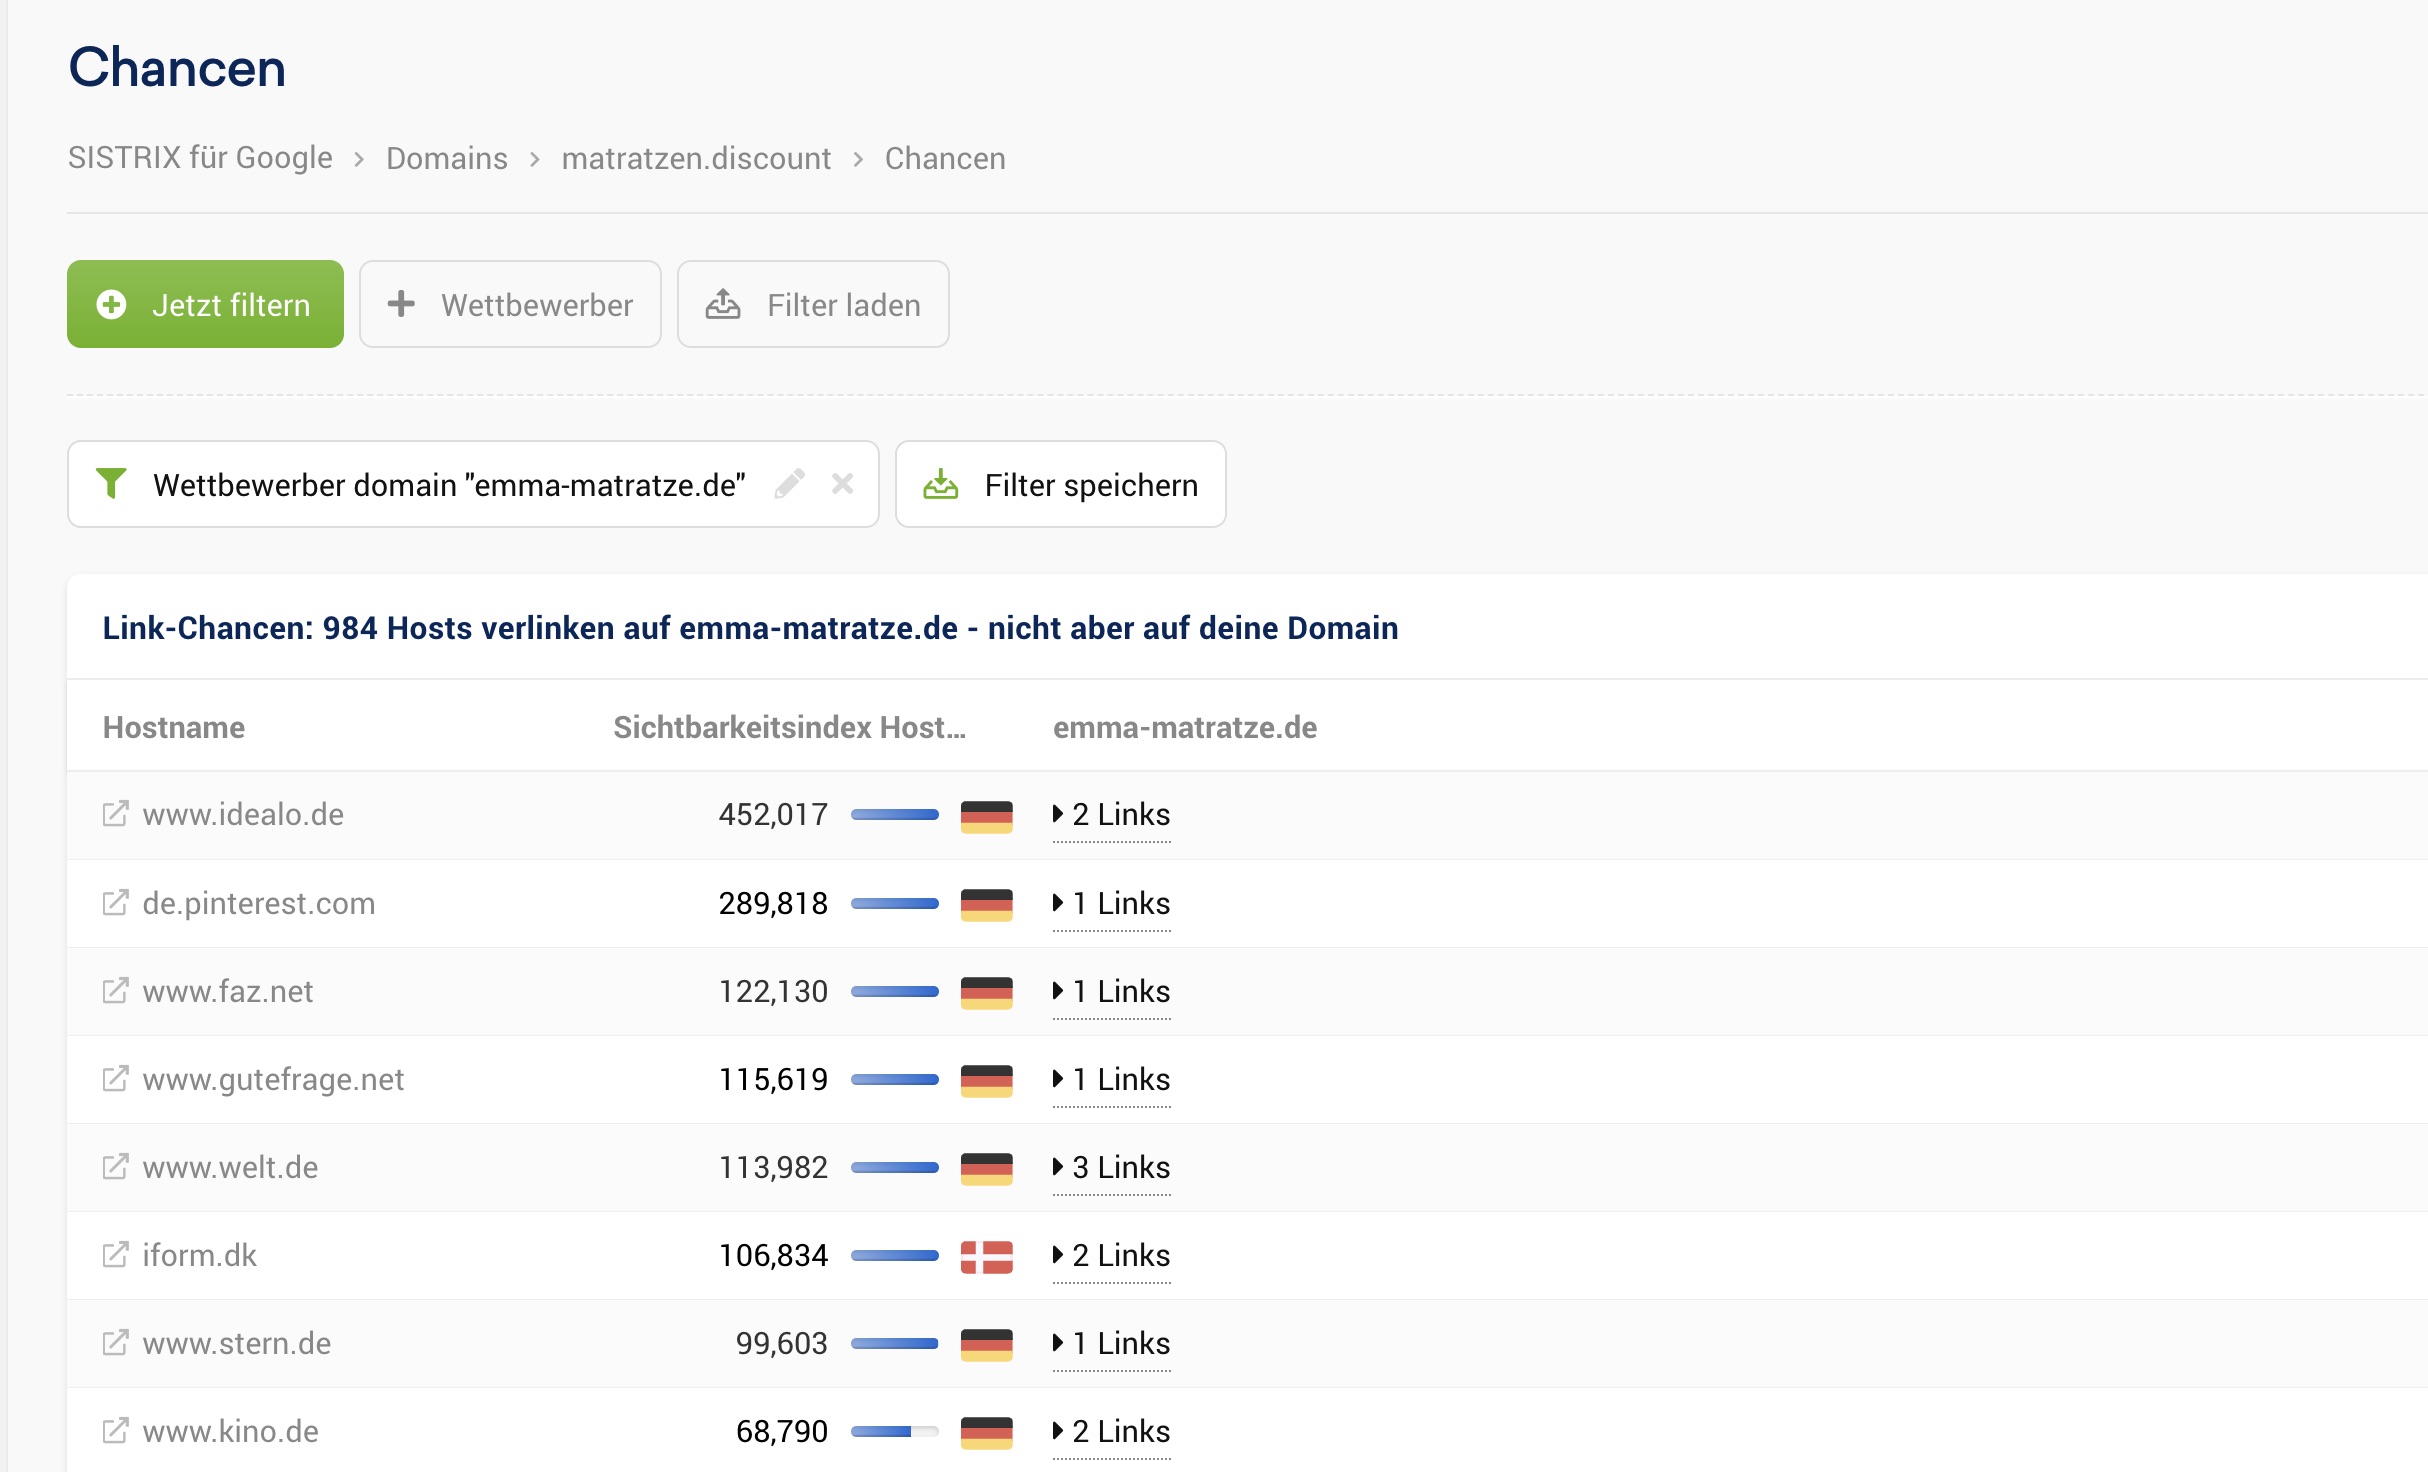The image size is (2428, 1472).
Task: Click the value 99,603
Action: click(x=781, y=1343)
